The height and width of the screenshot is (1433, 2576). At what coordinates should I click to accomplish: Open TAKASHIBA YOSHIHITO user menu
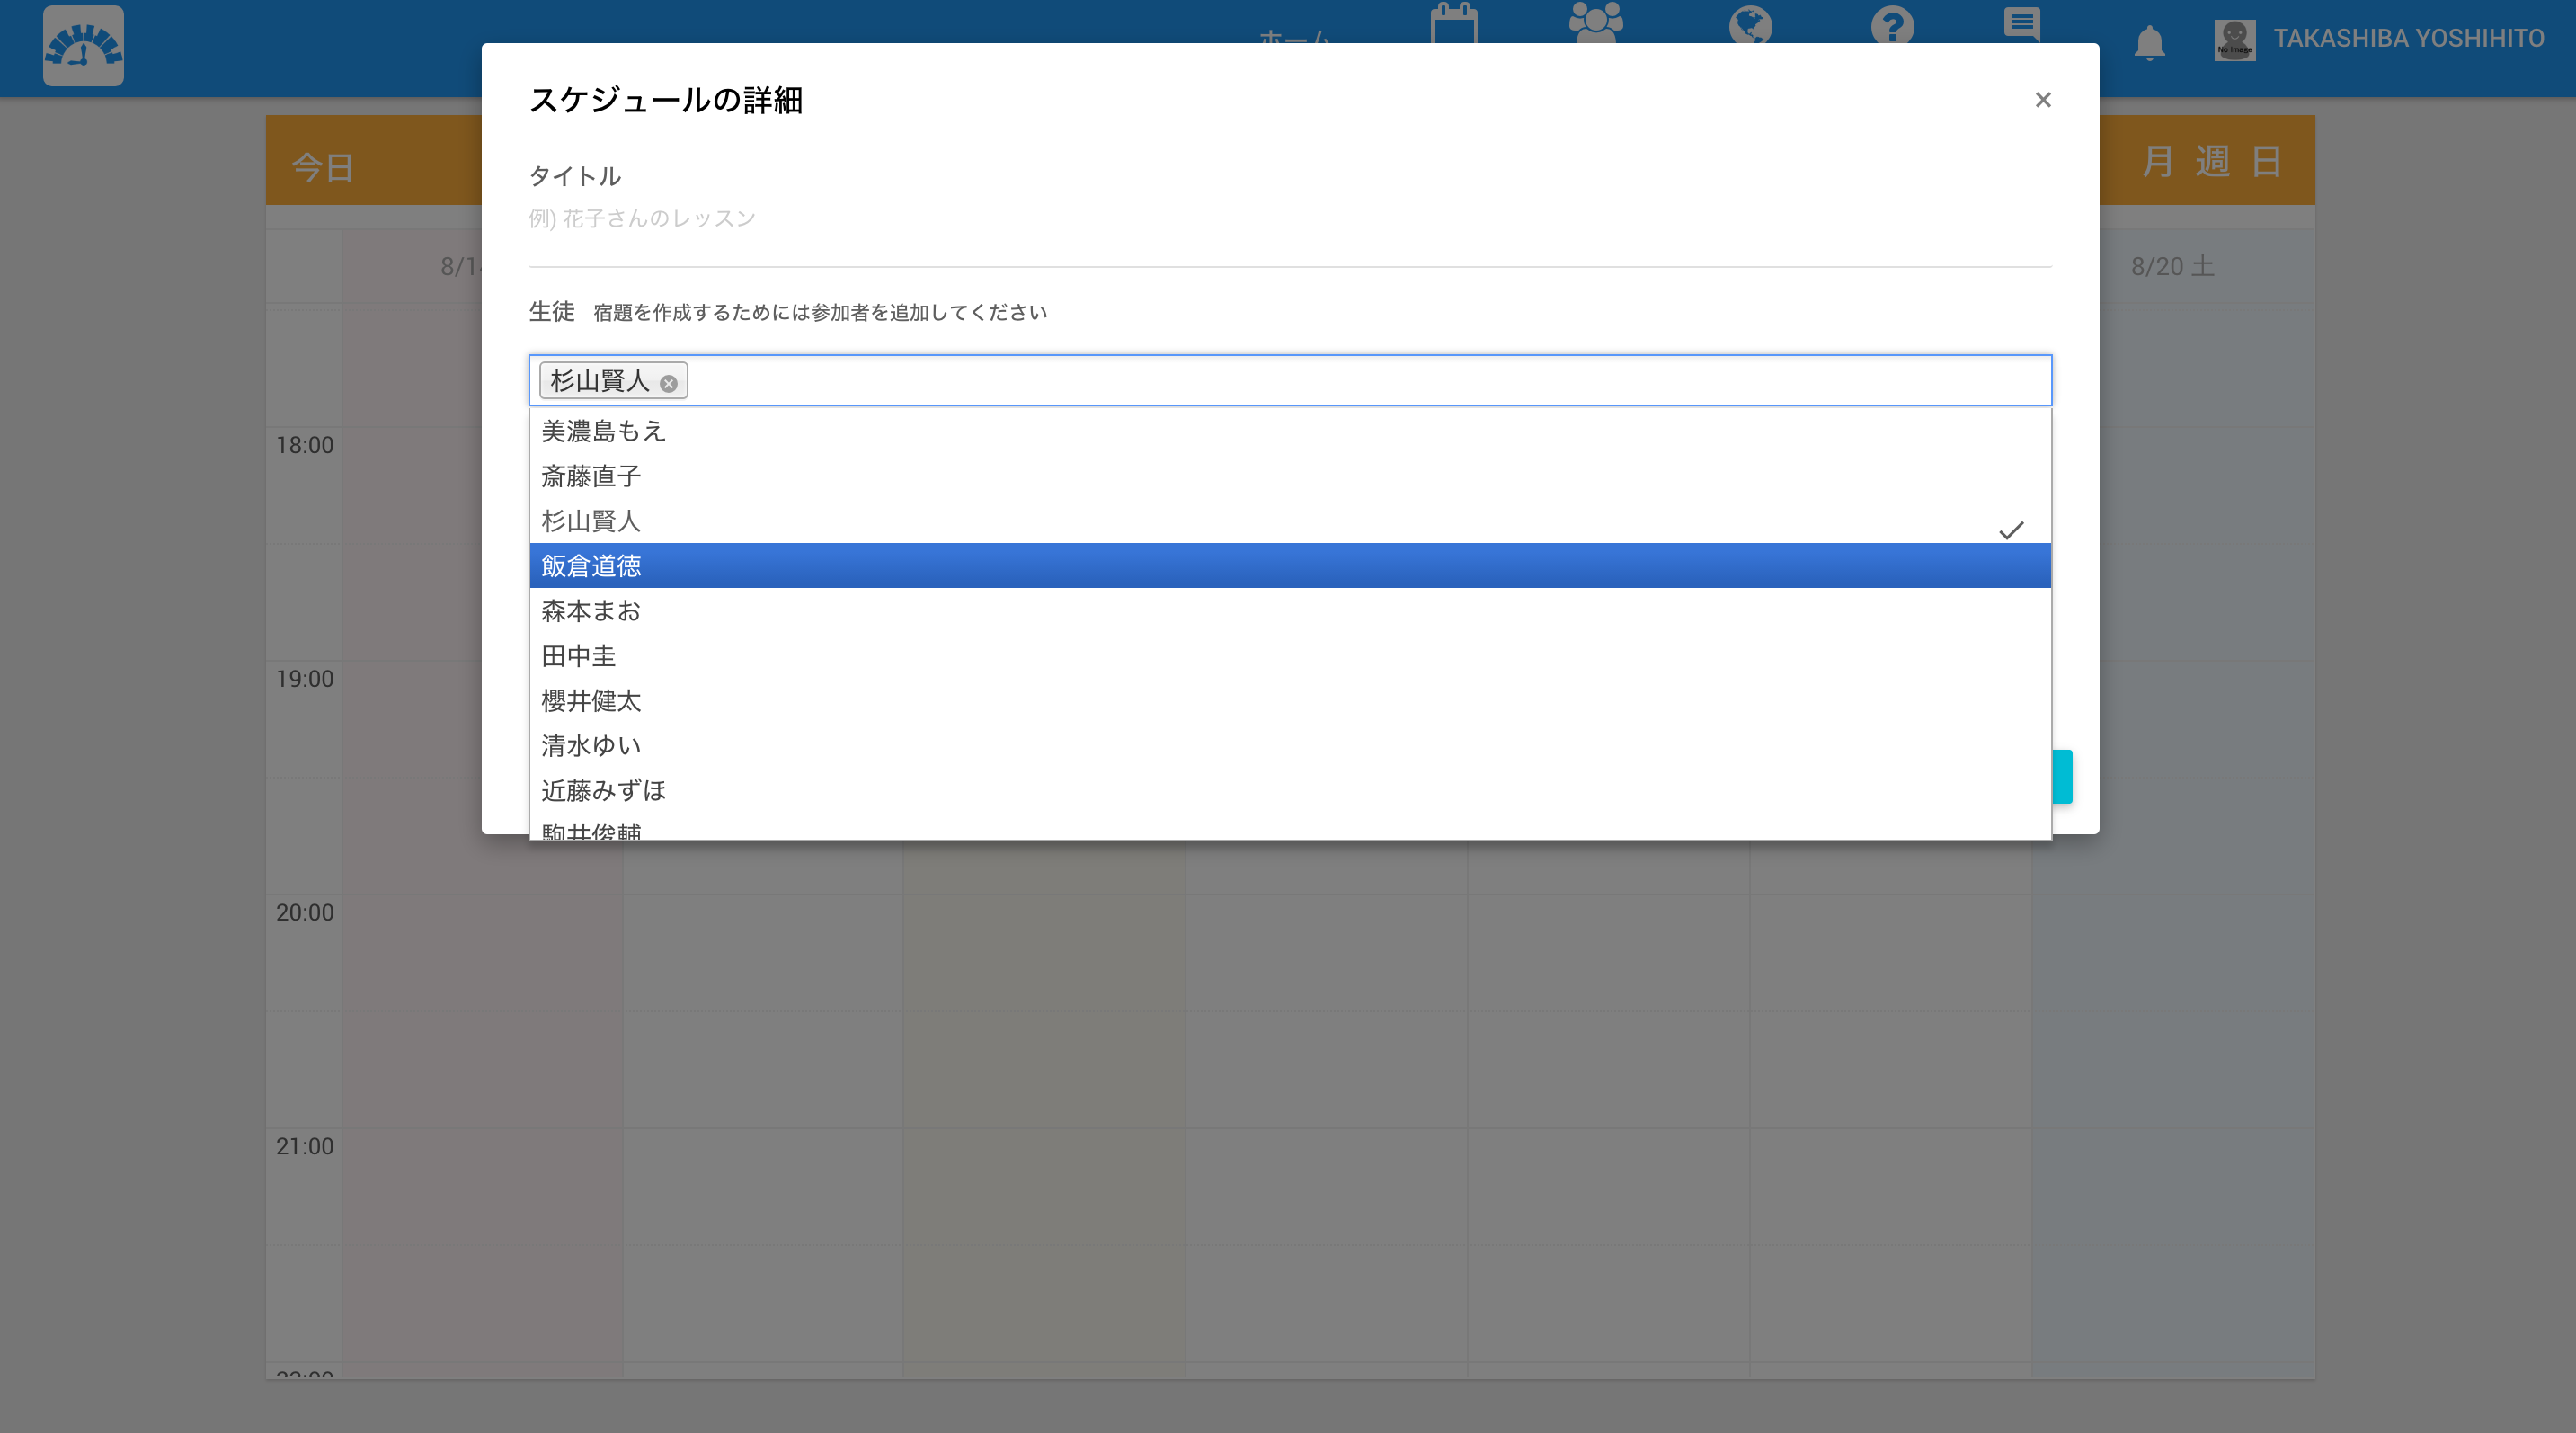[x=2407, y=39]
